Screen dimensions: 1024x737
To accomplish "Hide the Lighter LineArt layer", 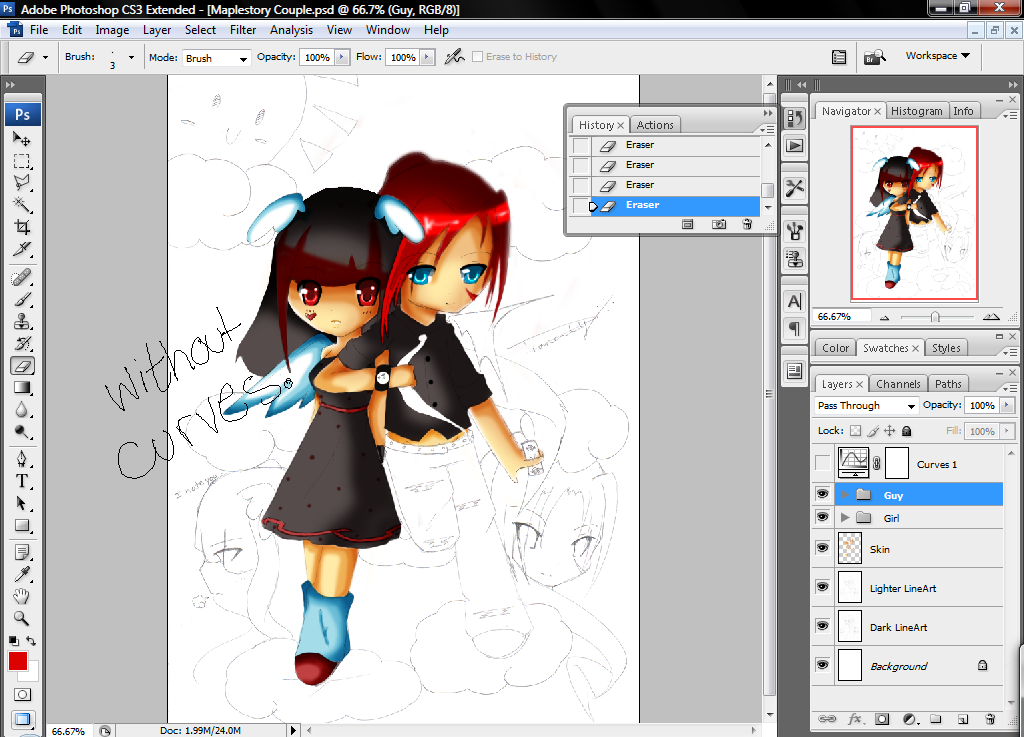I will coord(822,588).
